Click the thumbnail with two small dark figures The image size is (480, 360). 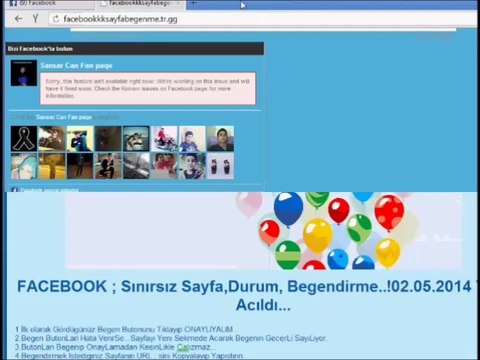pos(220,166)
